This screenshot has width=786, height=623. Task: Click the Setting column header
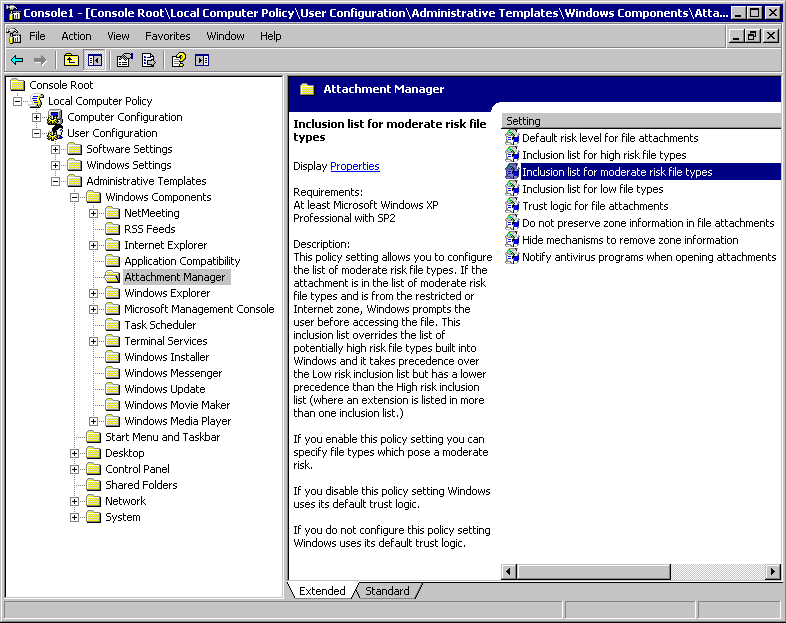640,121
